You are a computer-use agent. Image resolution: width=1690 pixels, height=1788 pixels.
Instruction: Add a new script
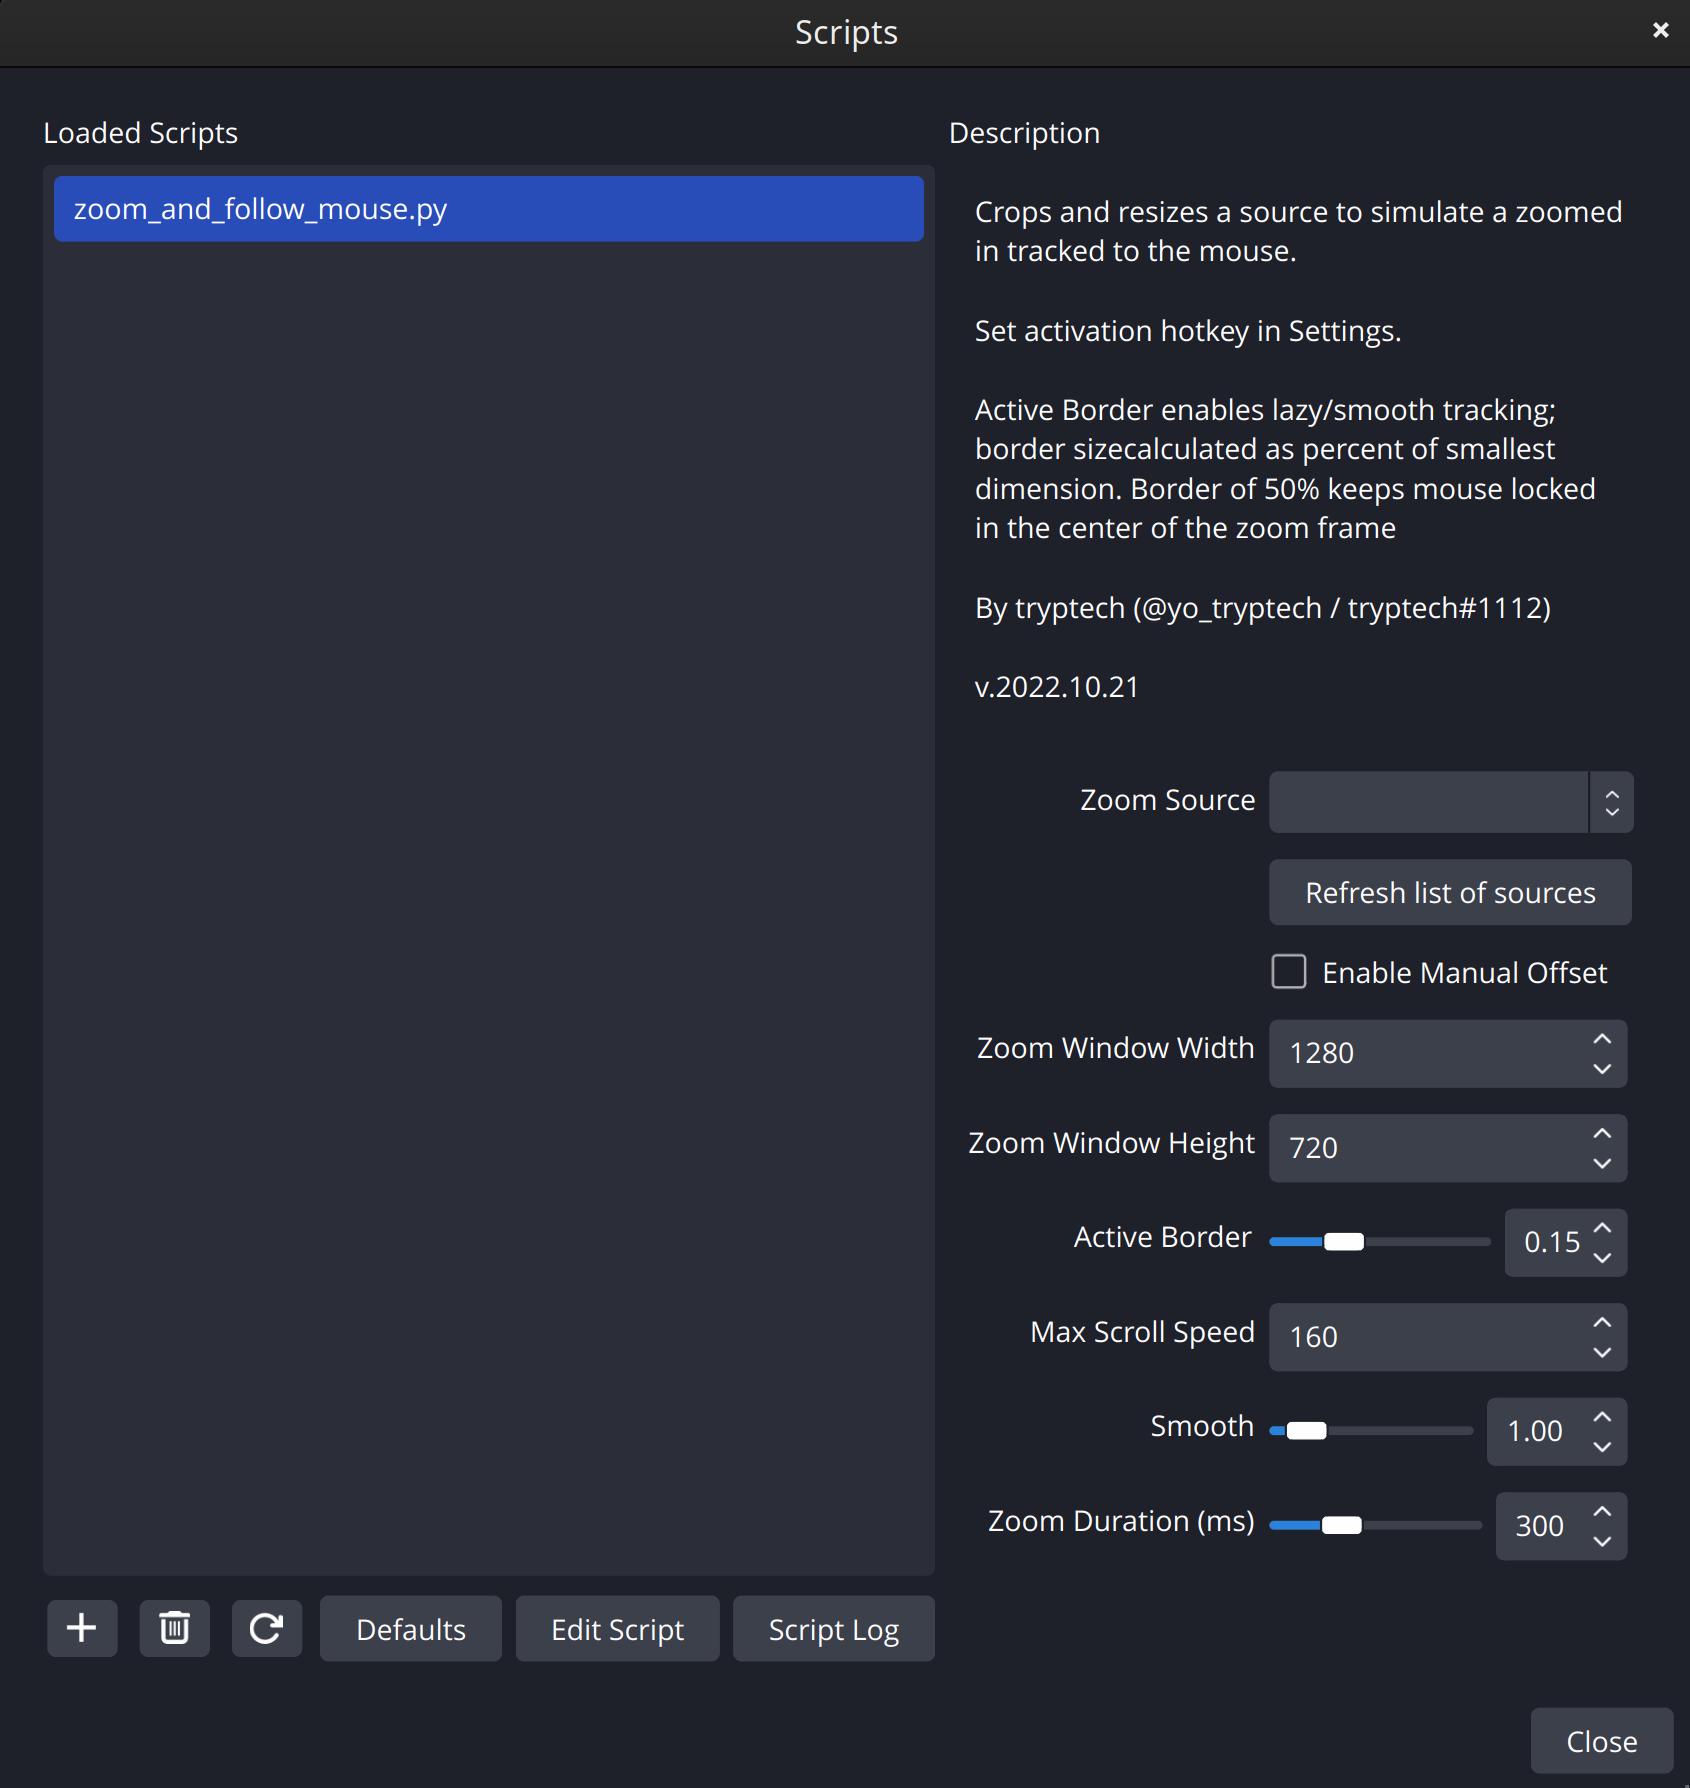click(x=81, y=1628)
